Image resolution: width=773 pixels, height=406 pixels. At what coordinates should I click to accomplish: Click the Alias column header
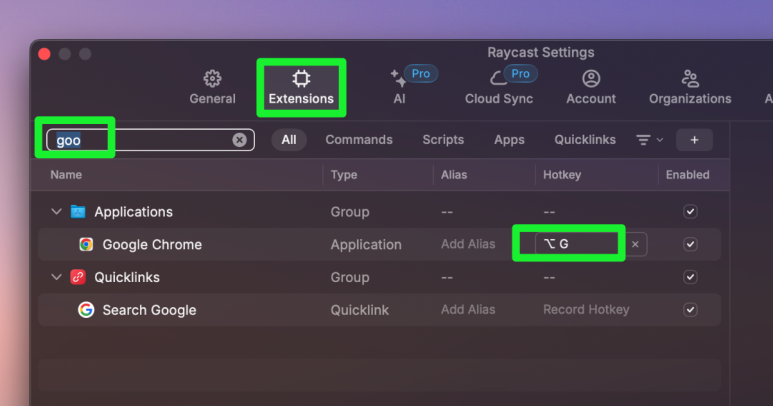(454, 175)
